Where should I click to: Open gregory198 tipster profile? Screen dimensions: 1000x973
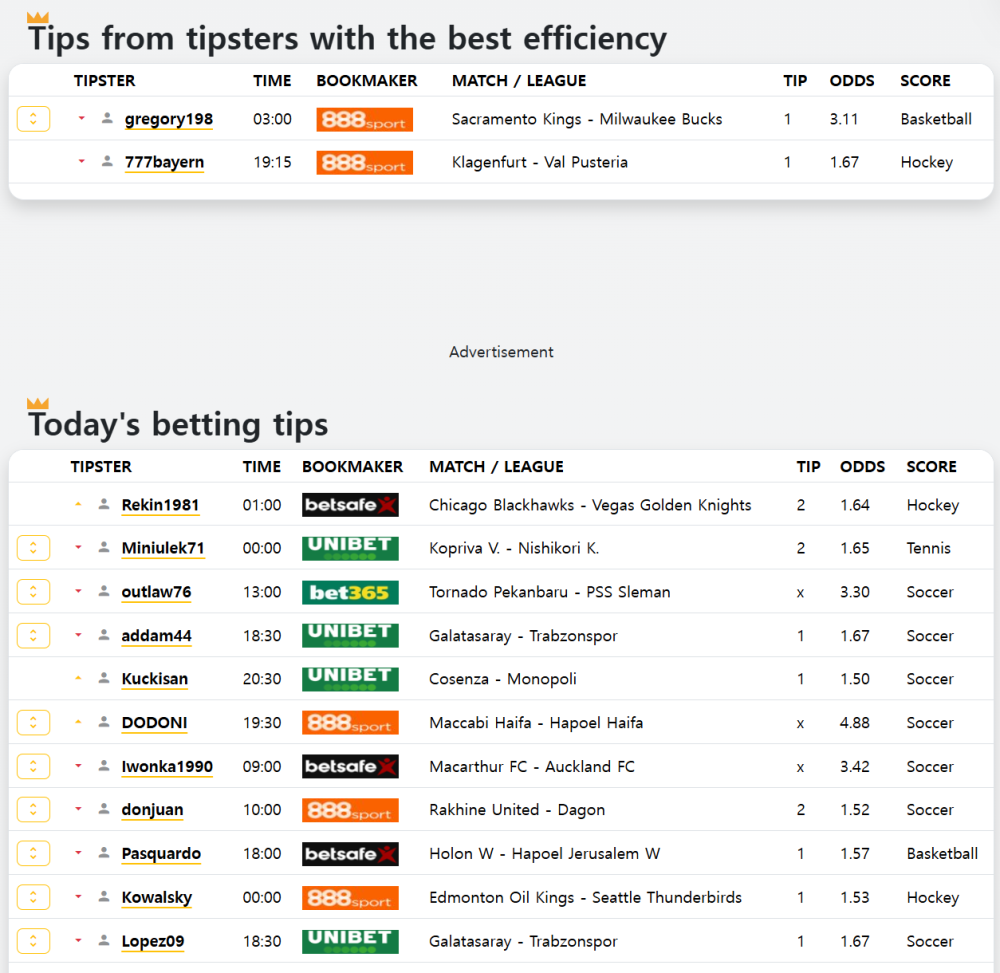point(169,119)
